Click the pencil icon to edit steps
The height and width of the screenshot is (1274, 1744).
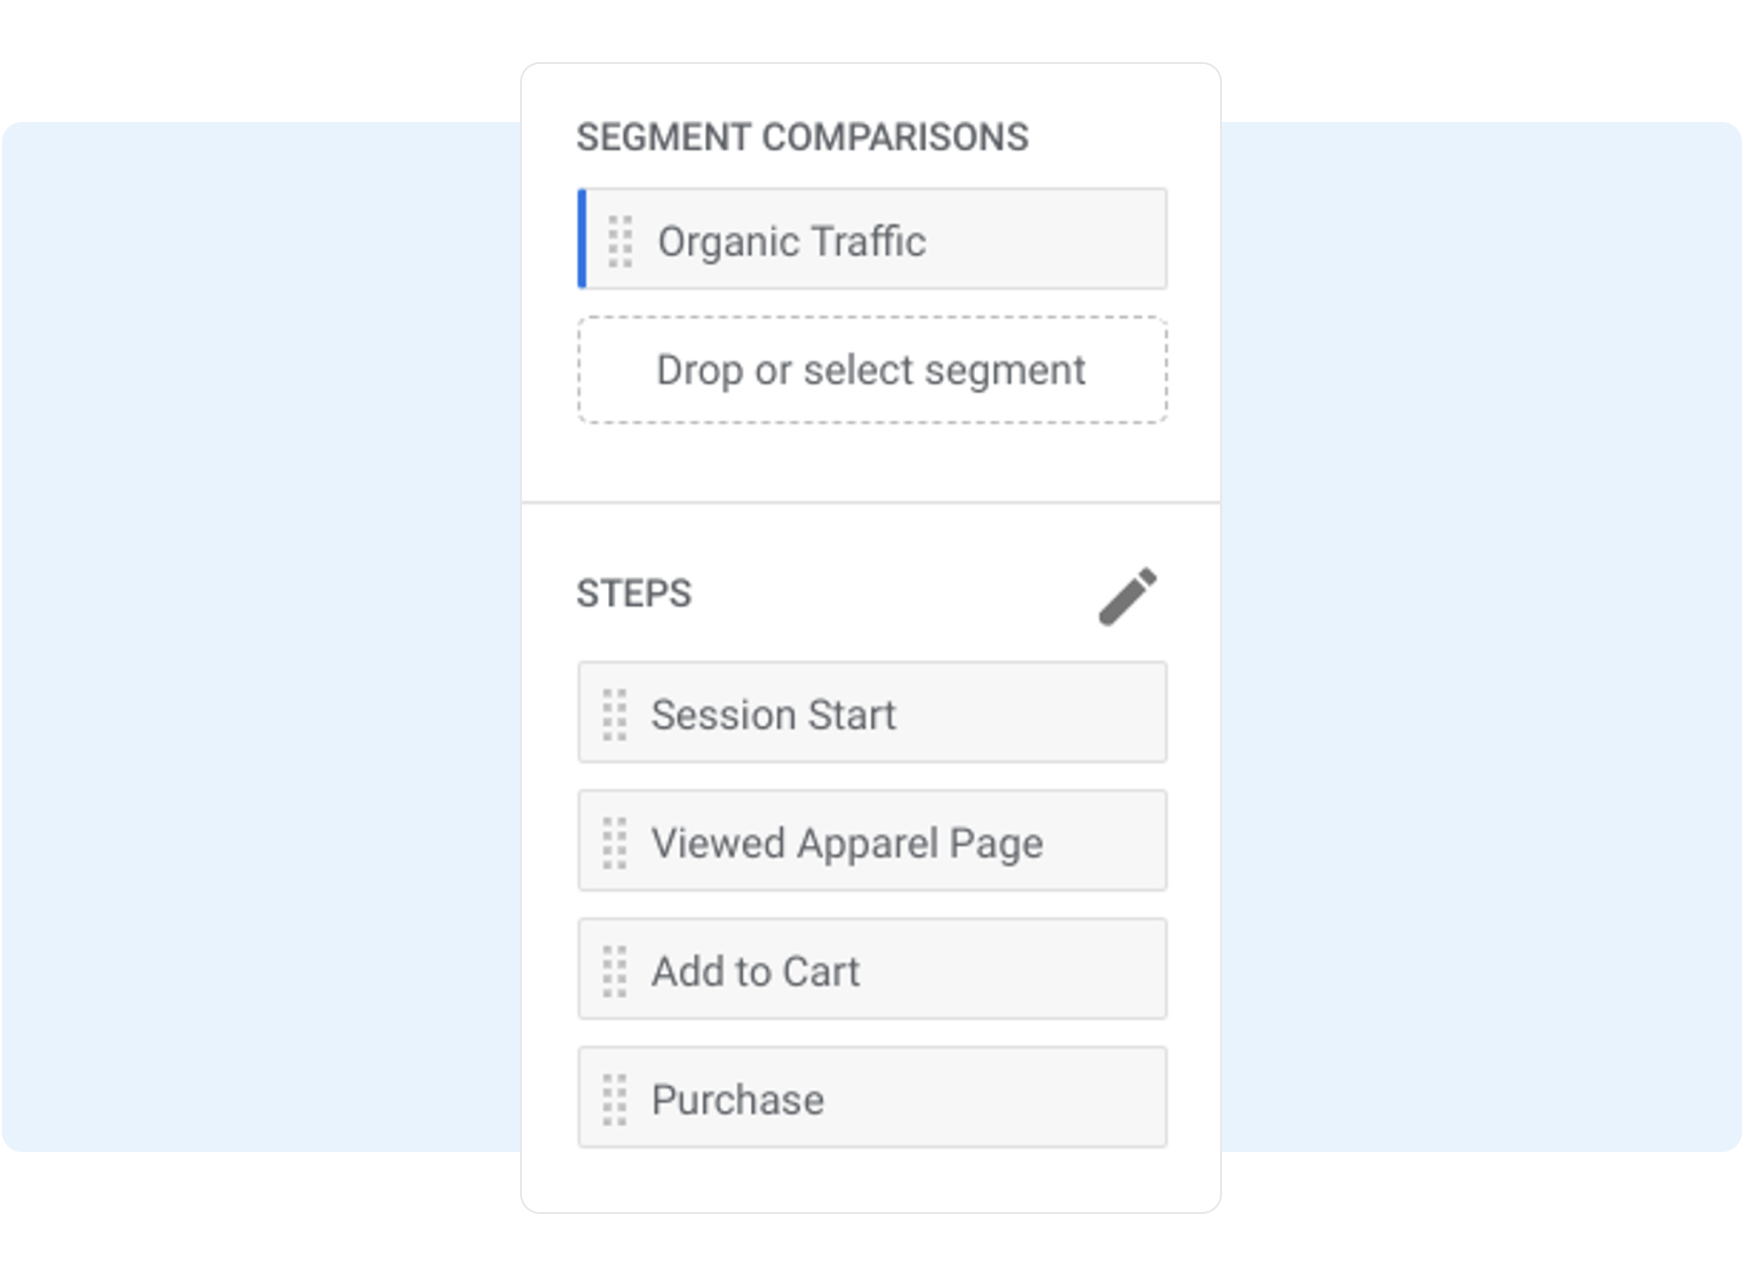pyautogui.click(x=1127, y=596)
